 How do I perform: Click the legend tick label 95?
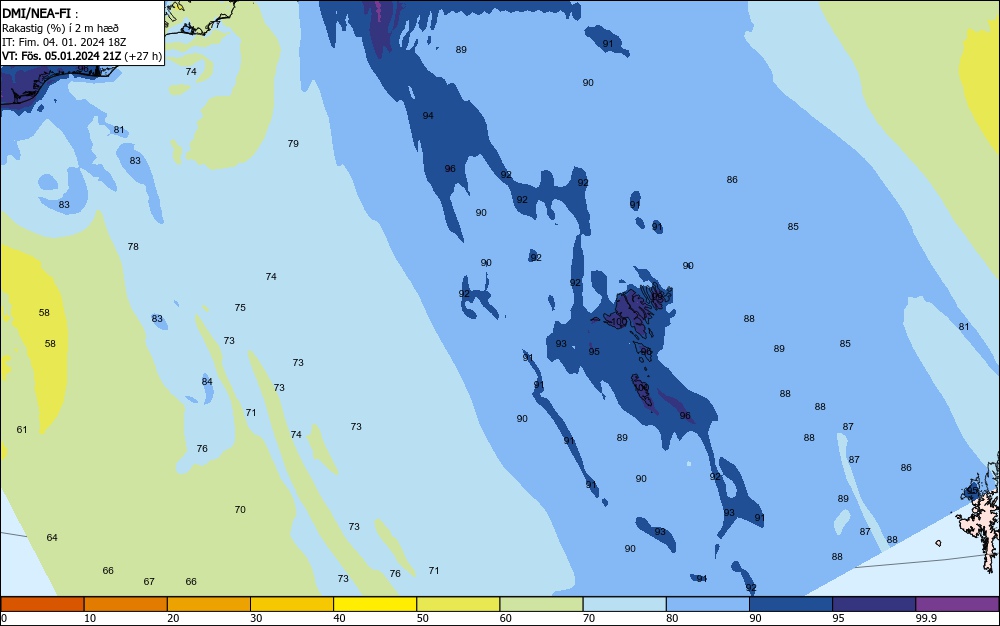[x=838, y=618]
